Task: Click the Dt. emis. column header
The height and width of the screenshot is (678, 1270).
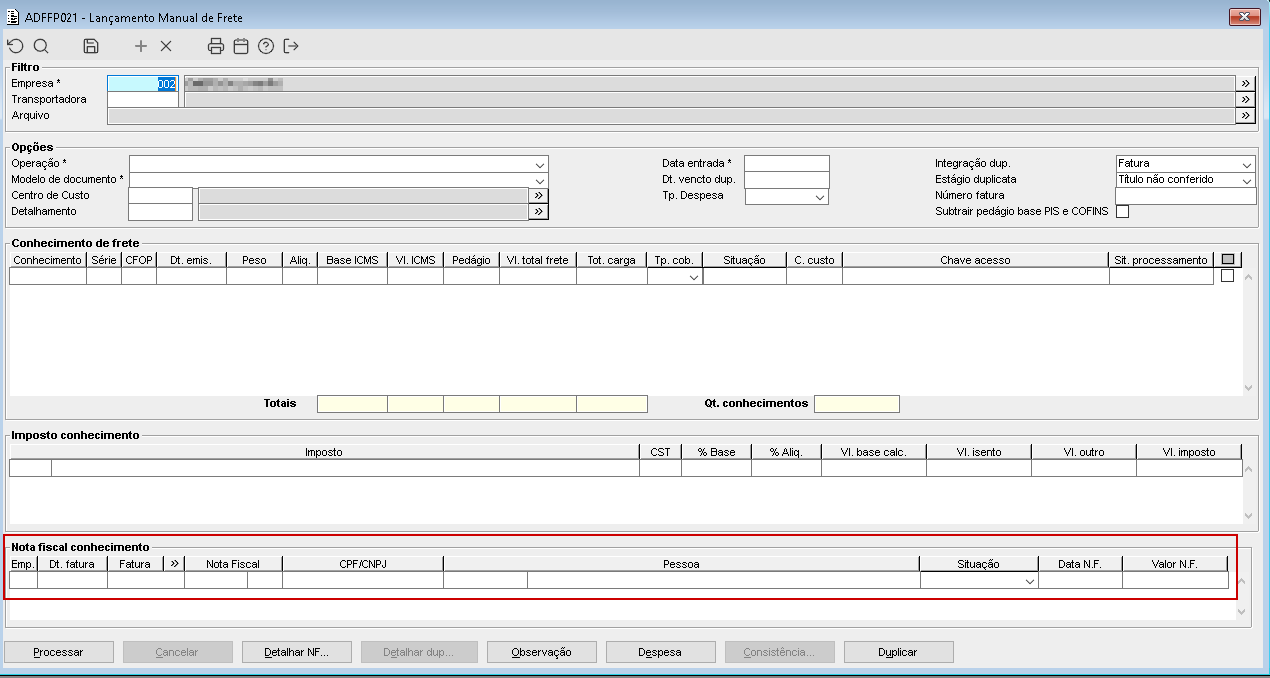Action: click(191, 260)
